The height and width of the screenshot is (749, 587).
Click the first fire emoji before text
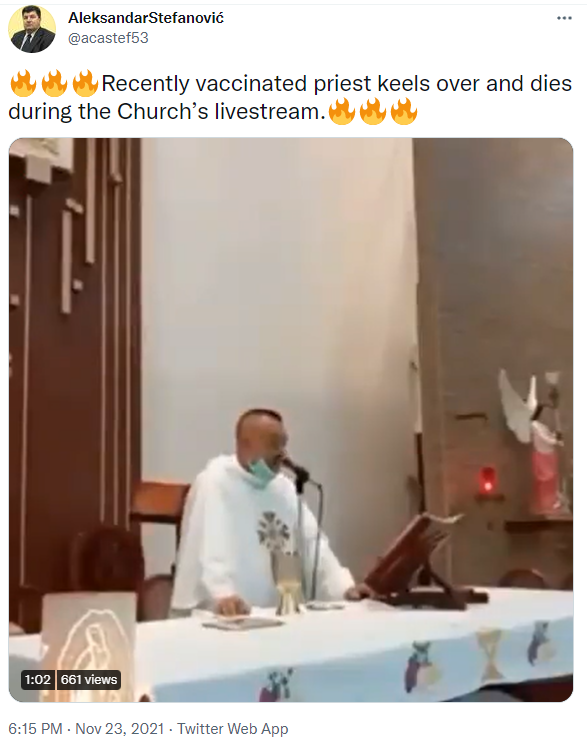(x=23, y=83)
